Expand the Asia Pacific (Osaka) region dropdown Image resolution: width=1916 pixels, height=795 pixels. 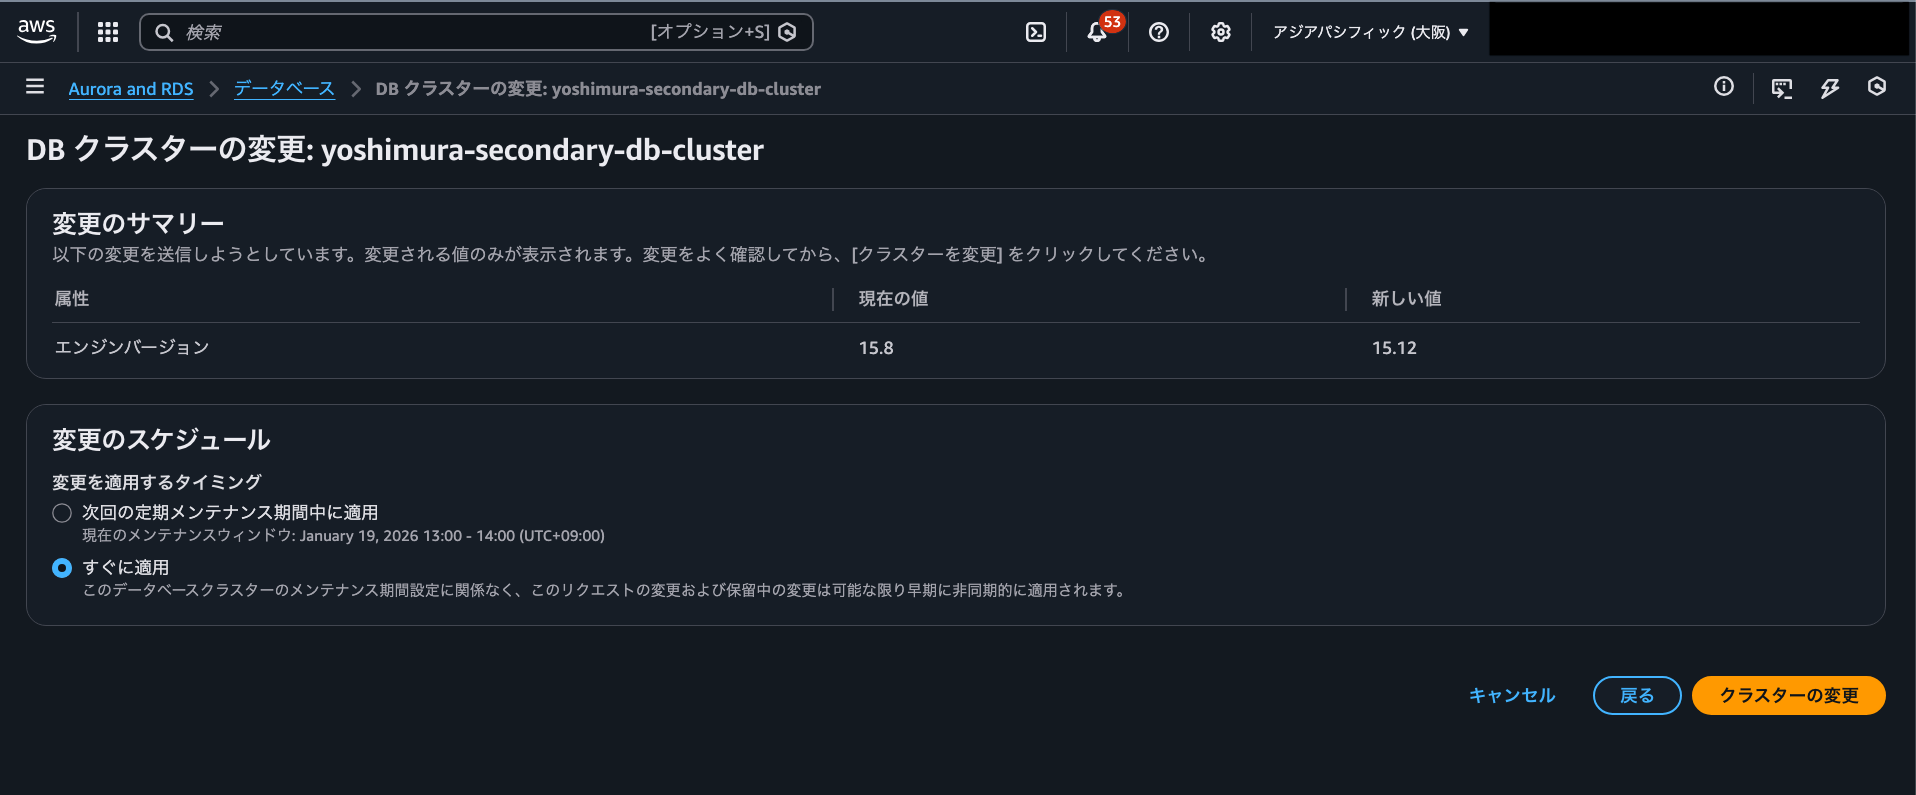(1370, 32)
